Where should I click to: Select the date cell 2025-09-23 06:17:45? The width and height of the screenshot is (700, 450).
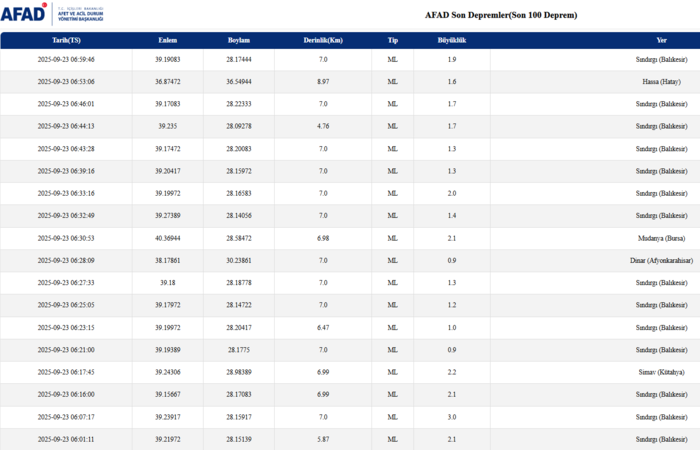(66, 372)
